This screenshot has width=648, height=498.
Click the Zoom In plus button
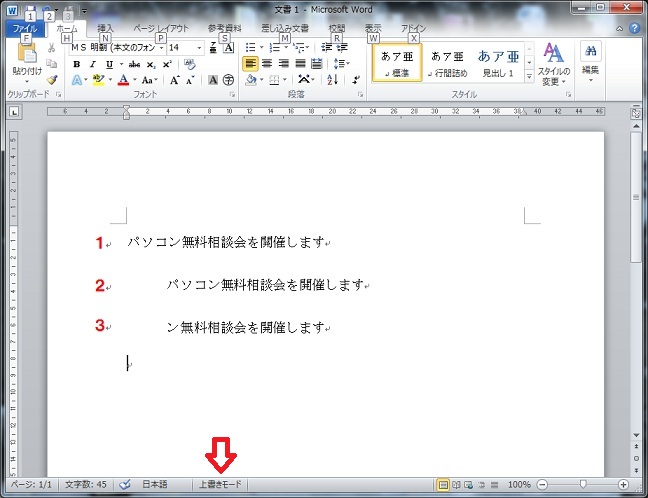(x=624, y=484)
